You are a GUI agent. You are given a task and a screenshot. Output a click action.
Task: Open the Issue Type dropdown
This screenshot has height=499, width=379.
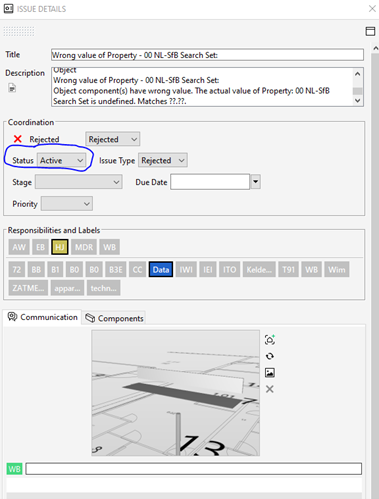tap(163, 160)
